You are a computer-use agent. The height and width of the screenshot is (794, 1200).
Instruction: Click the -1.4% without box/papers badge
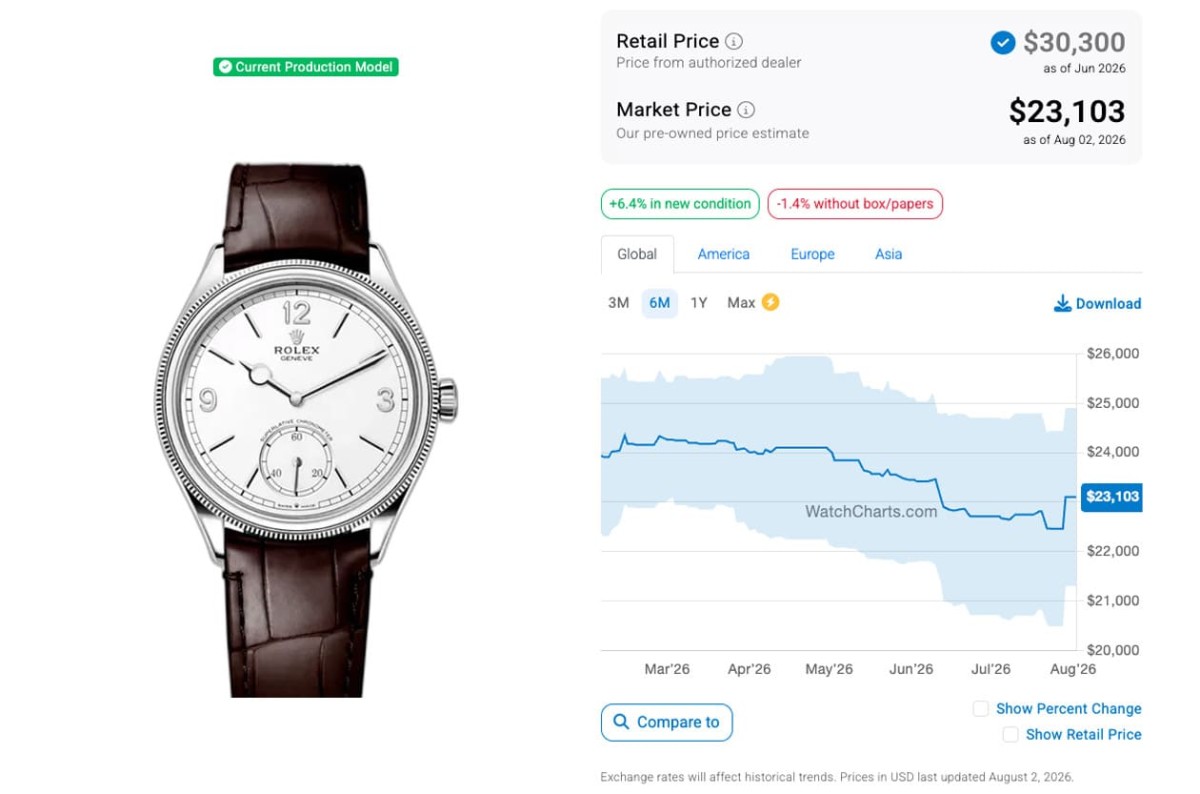coord(855,204)
